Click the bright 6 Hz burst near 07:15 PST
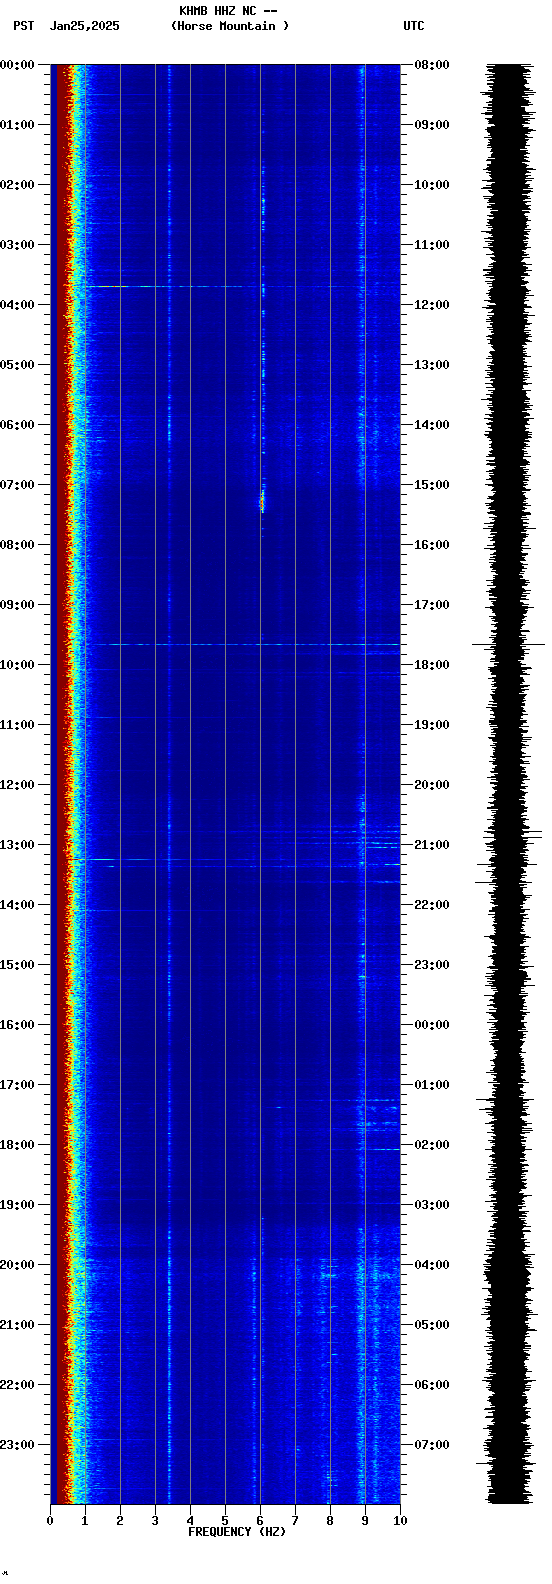 pyautogui.click(x=262, y=500)
